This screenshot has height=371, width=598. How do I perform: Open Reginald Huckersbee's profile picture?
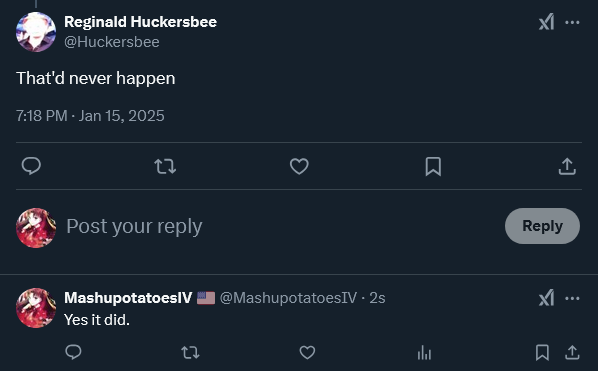(36, 32)
